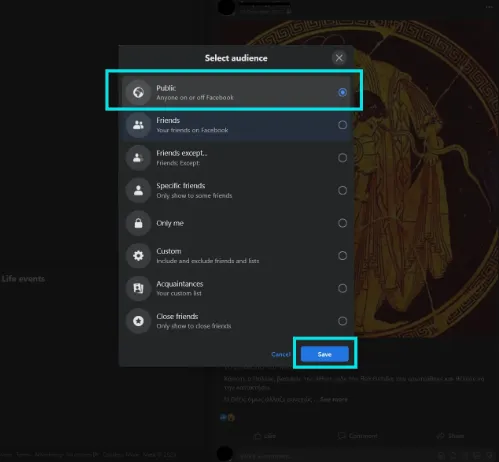Screen dimensions: 499x462
Task: Click the star icon beside Close friends
Action: (138, 321)
